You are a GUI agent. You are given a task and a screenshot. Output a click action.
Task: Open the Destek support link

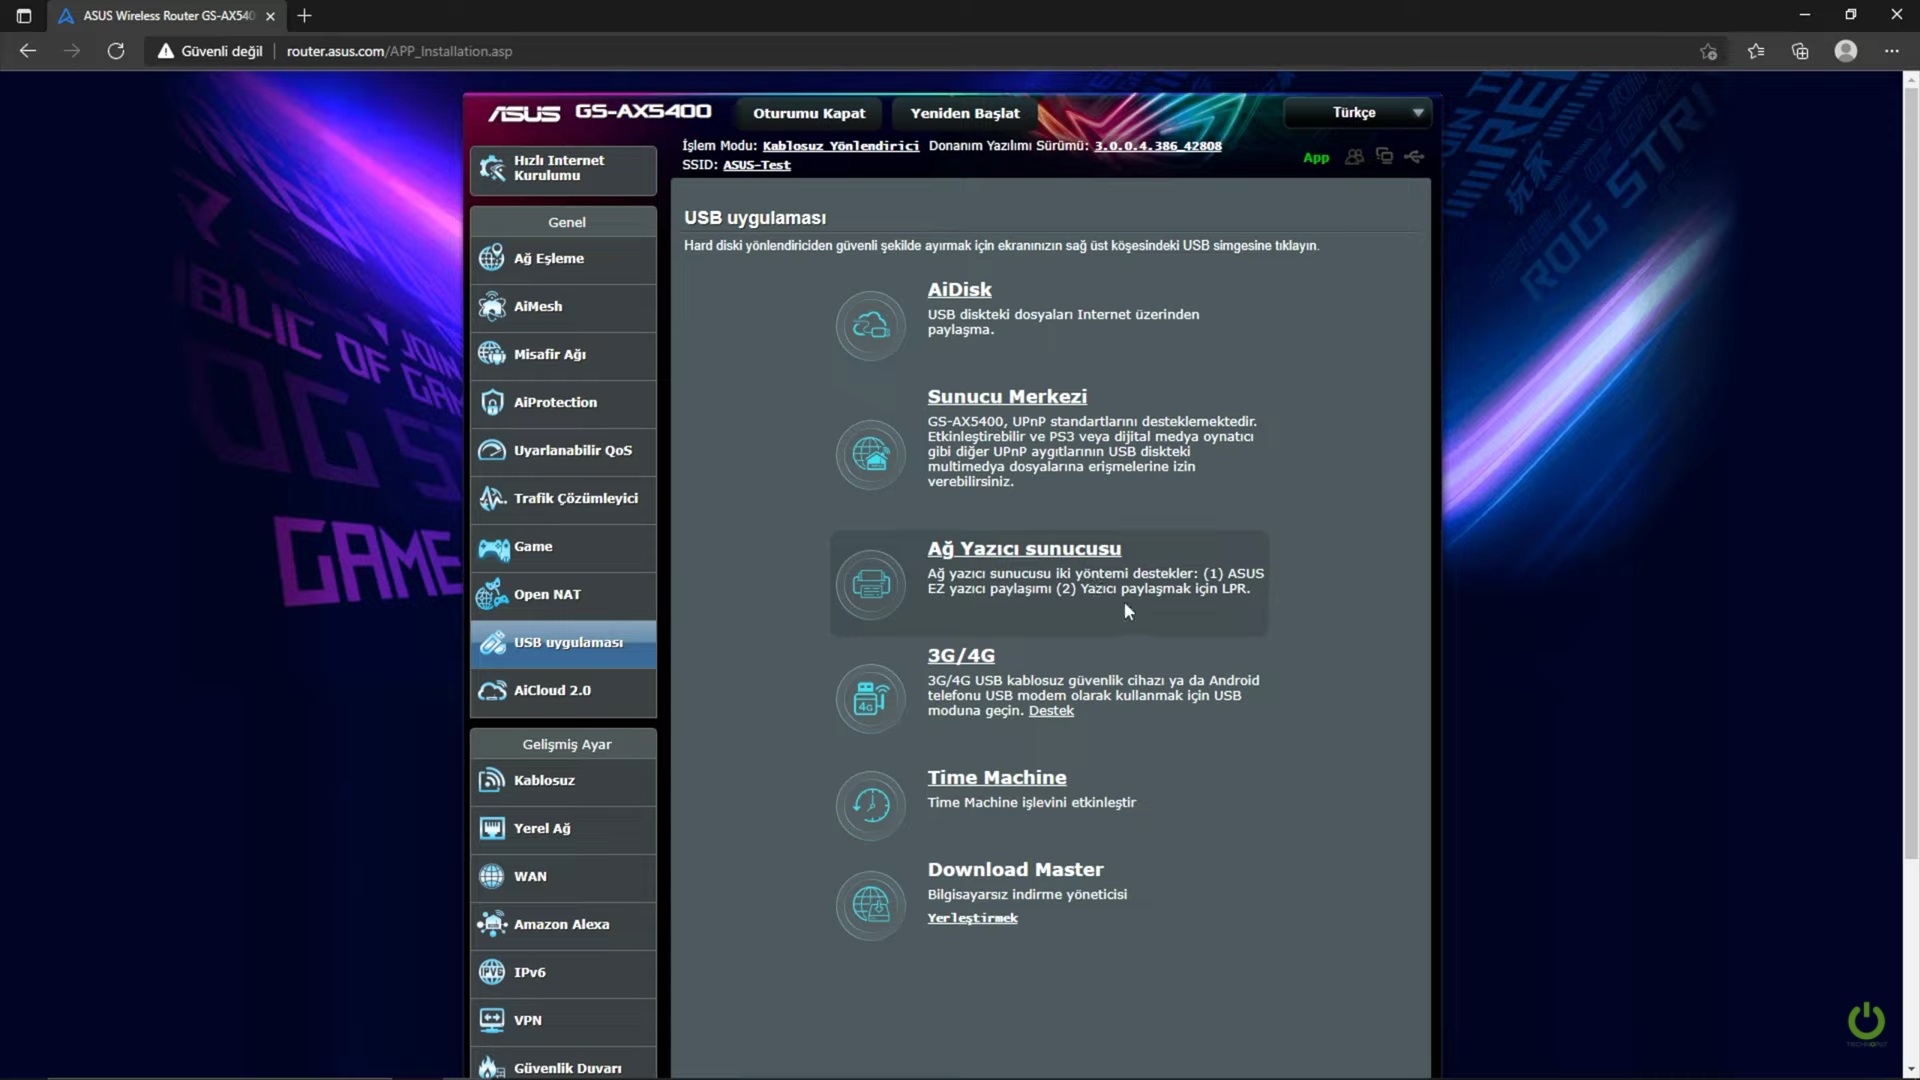[1051, 711]
